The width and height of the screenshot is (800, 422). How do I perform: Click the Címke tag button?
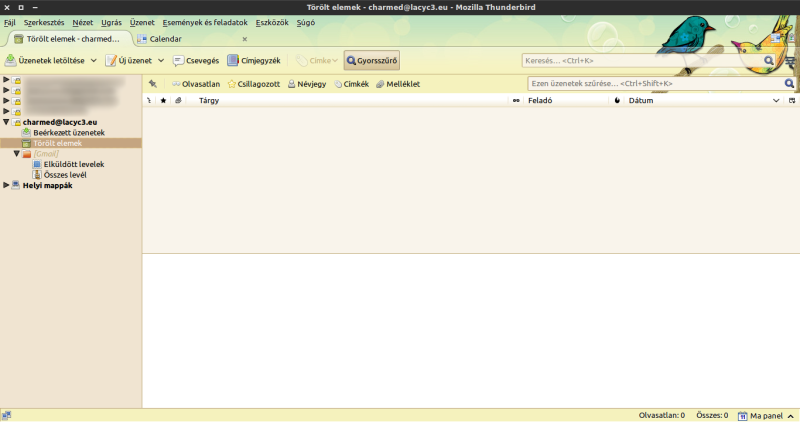click(x=316, y=60)
